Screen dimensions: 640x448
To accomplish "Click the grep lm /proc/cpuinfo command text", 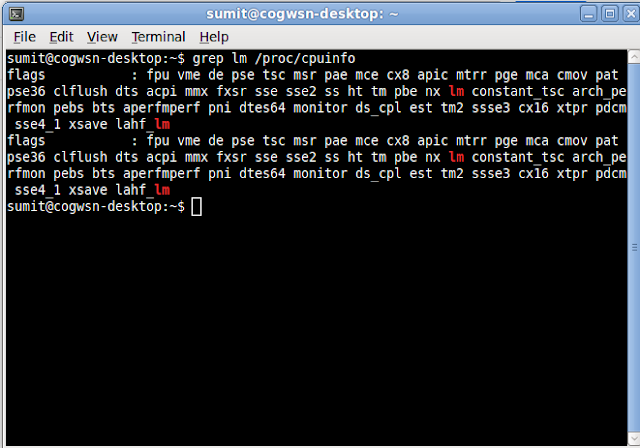I will coord(273,59).
